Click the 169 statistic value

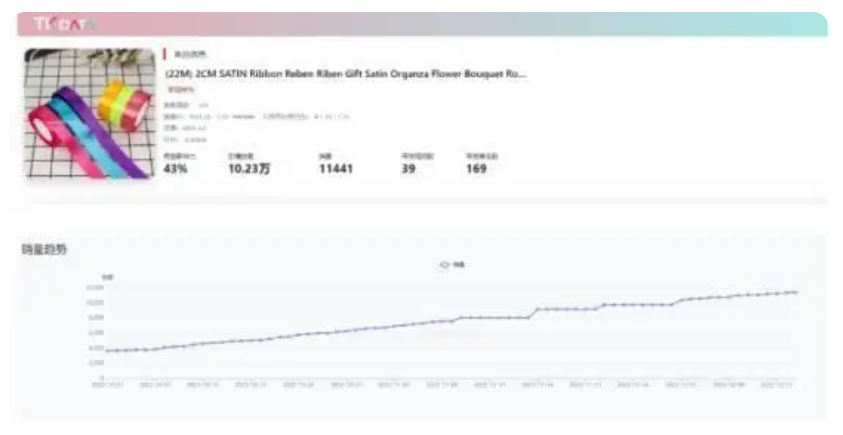pyautogui.click(x=476, y=169)
